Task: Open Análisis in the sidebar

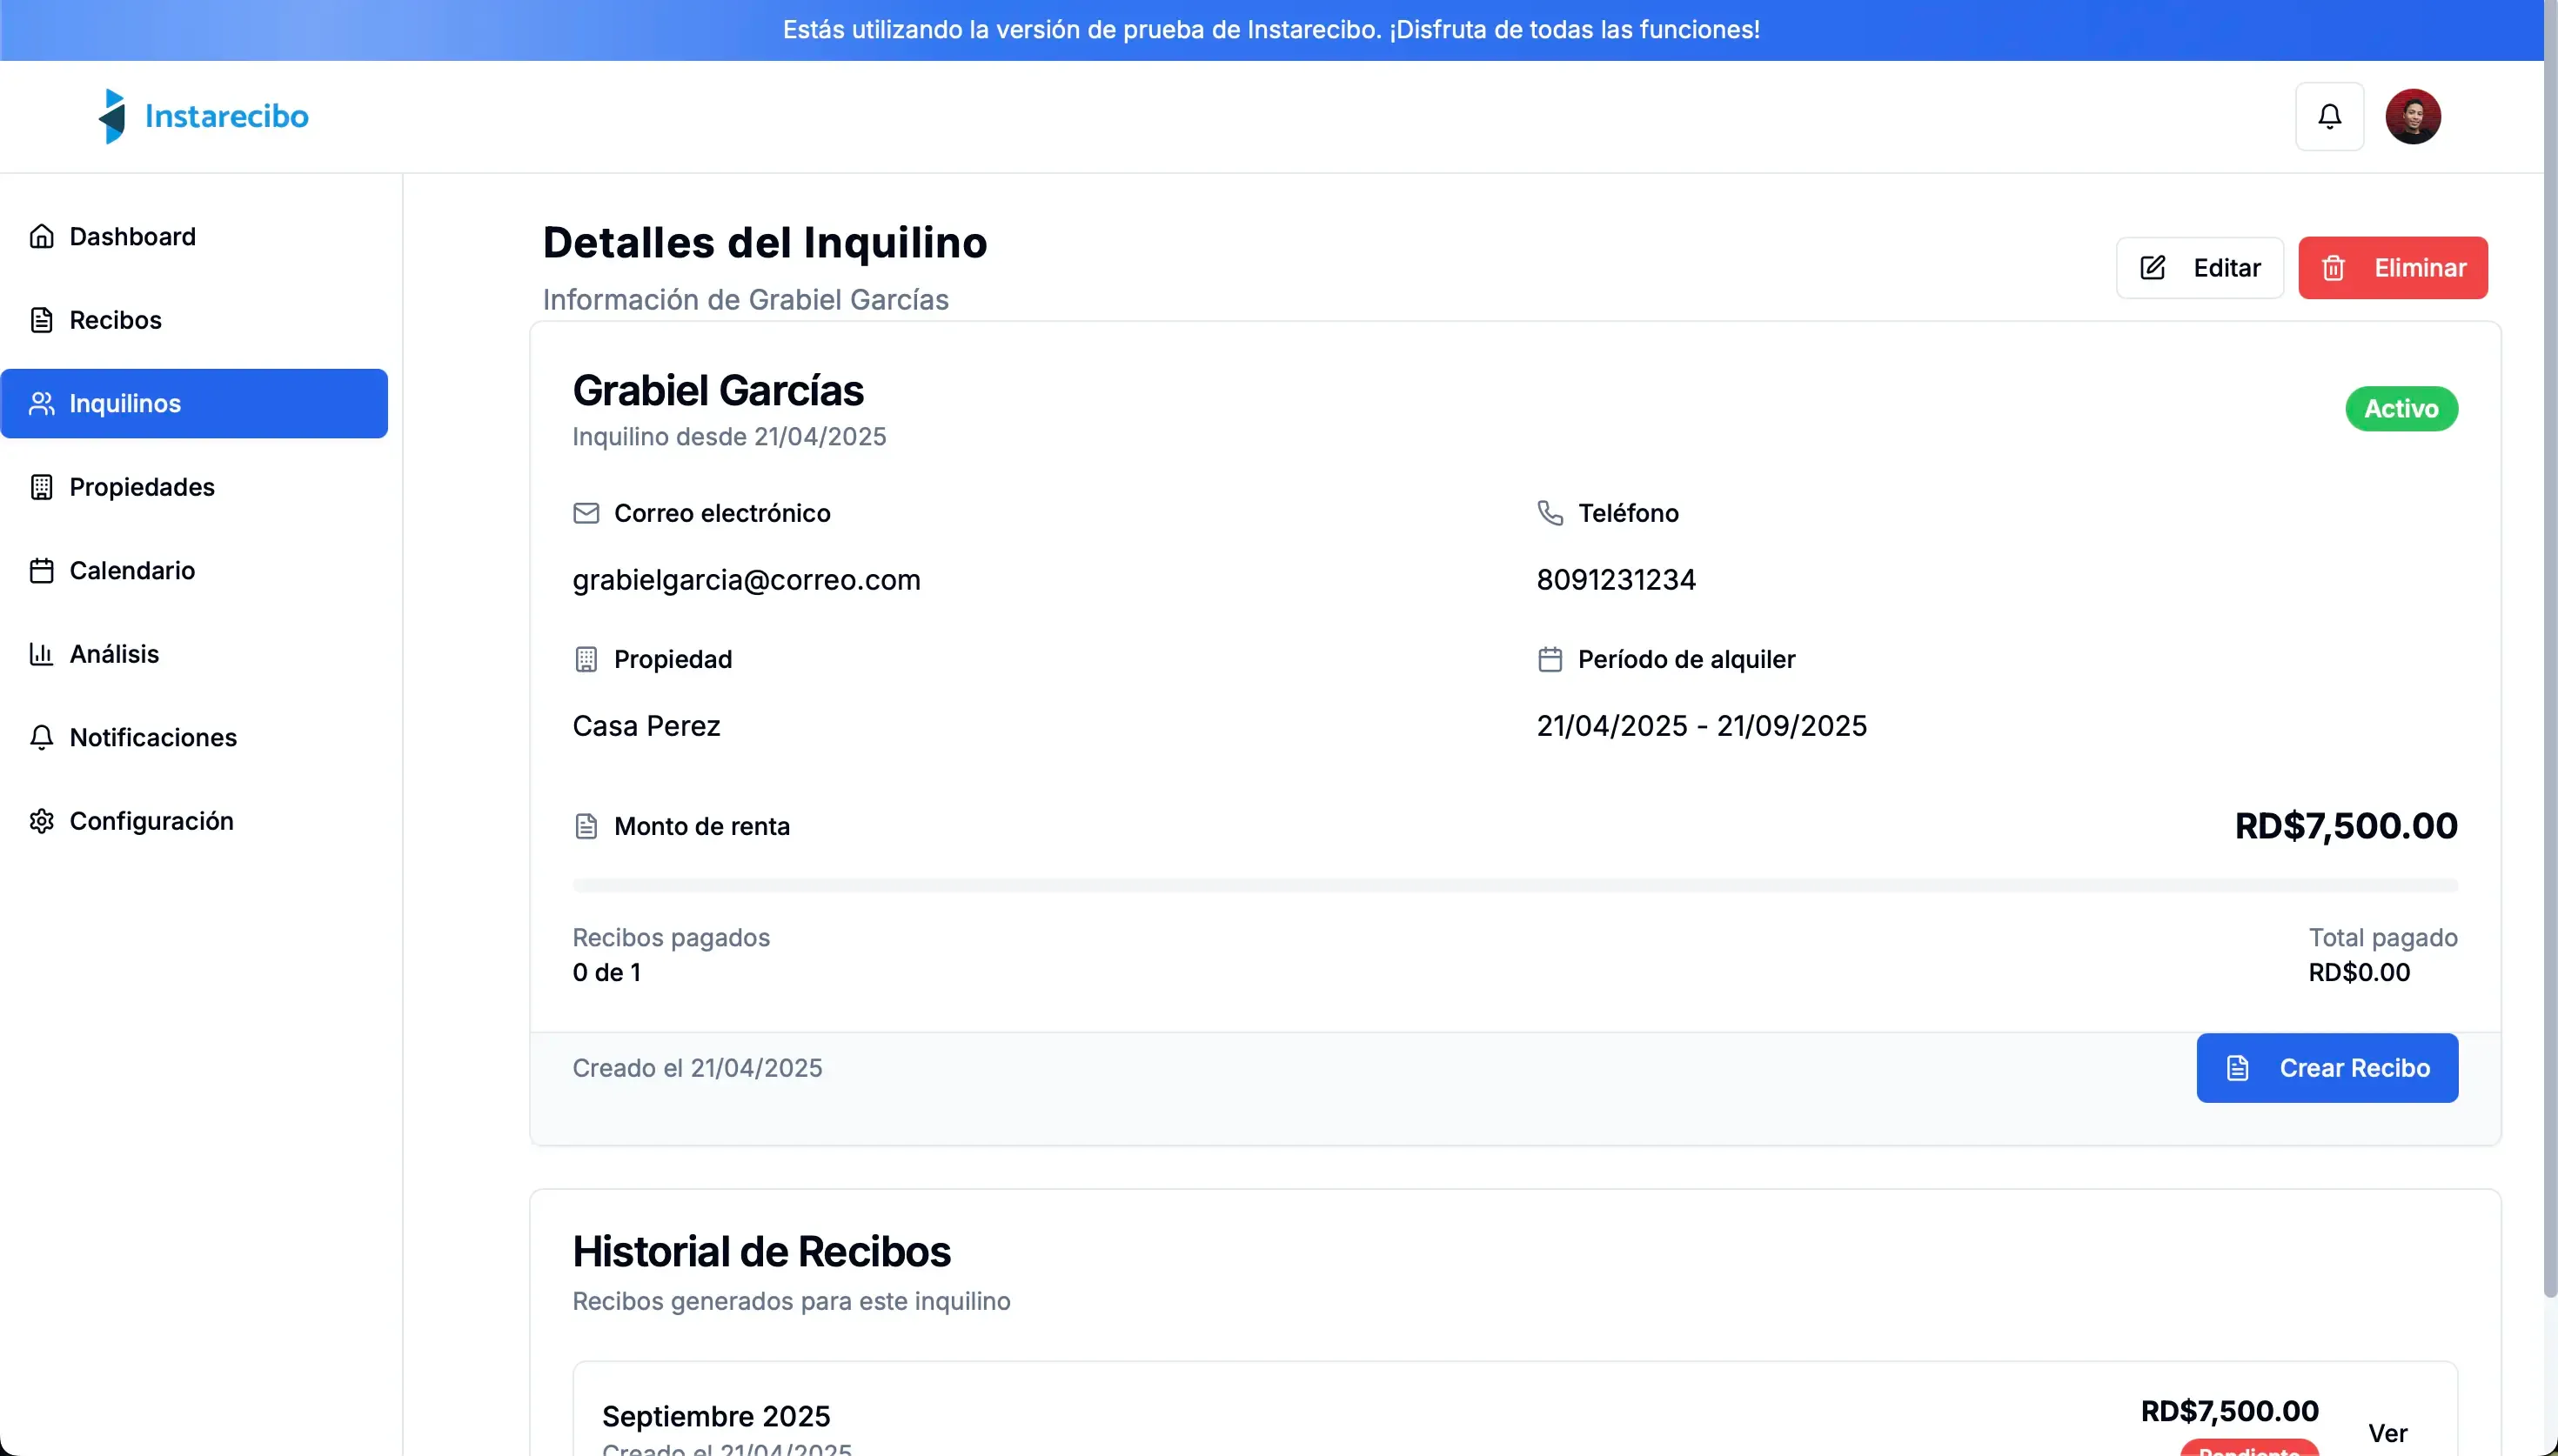Action: tap(194, 654)
